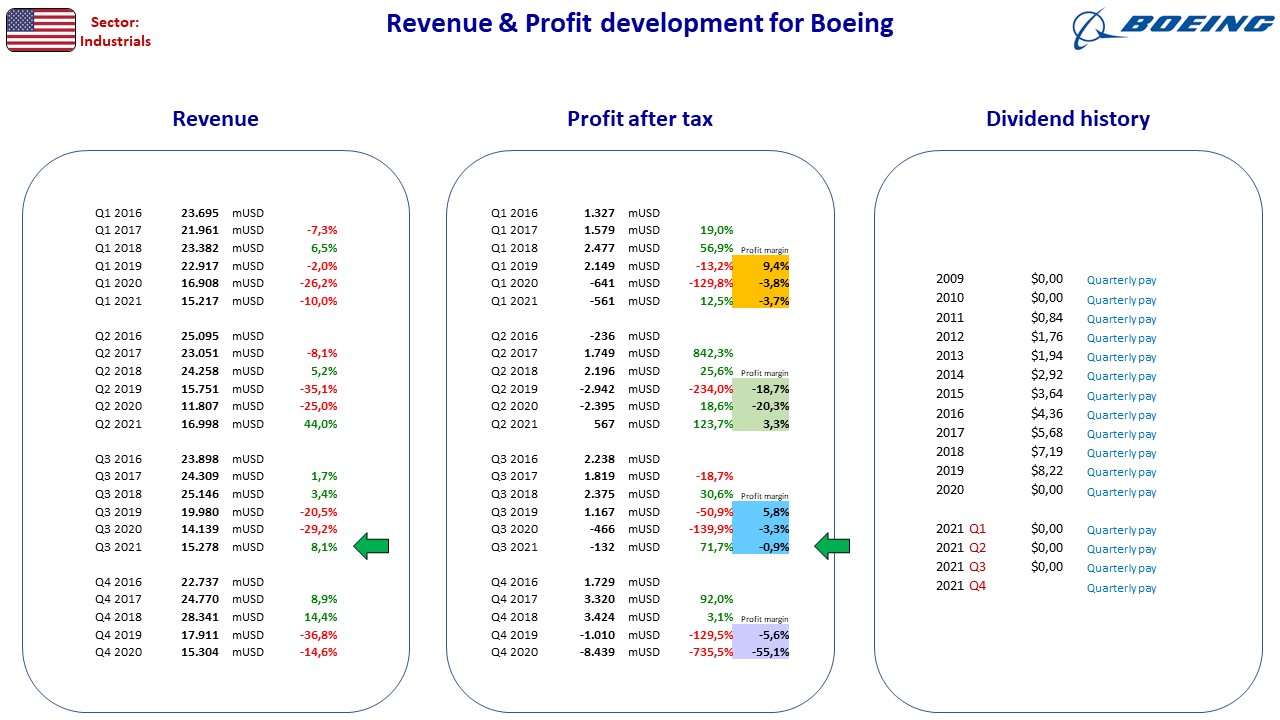The image size is (1280, 720).
Task: Click the green arrow beside Q3 2021 profit margin
Action: coord(832,546)
